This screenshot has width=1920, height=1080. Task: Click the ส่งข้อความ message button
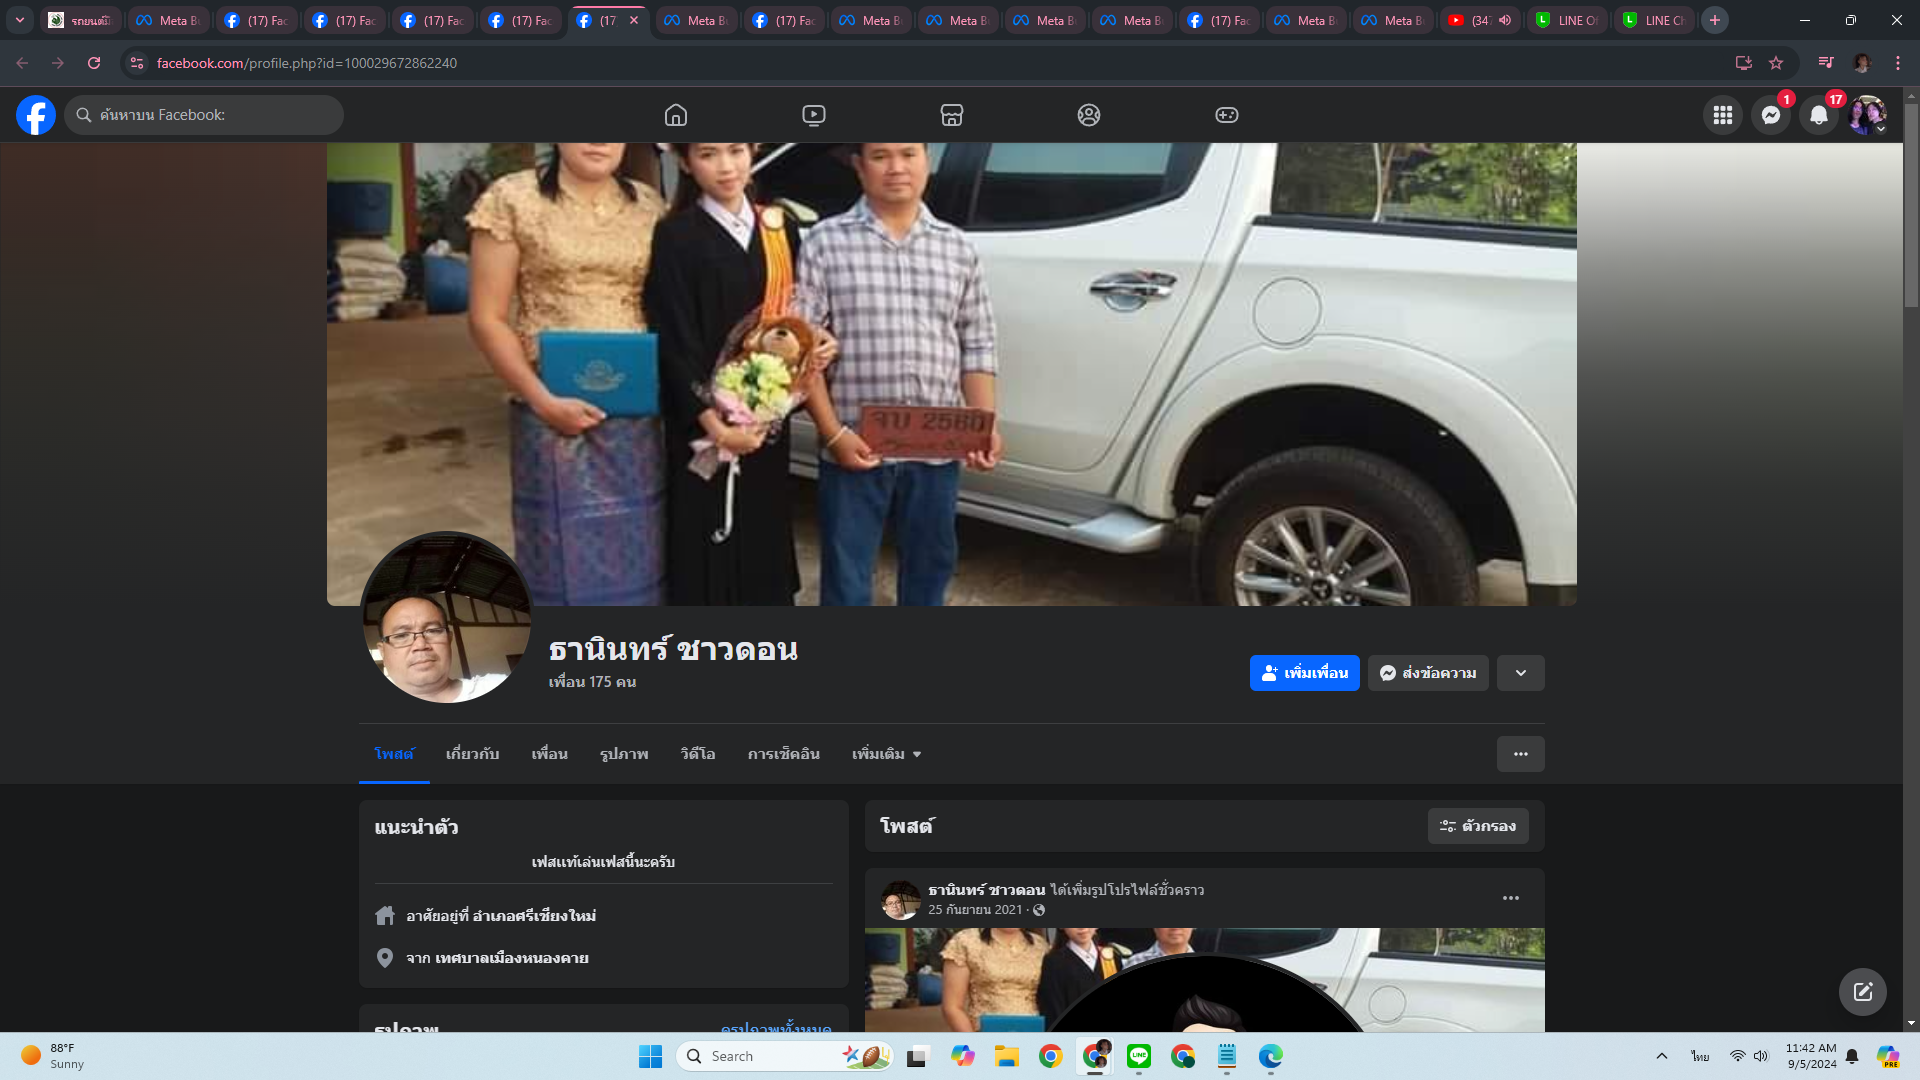coord(1428,673)
